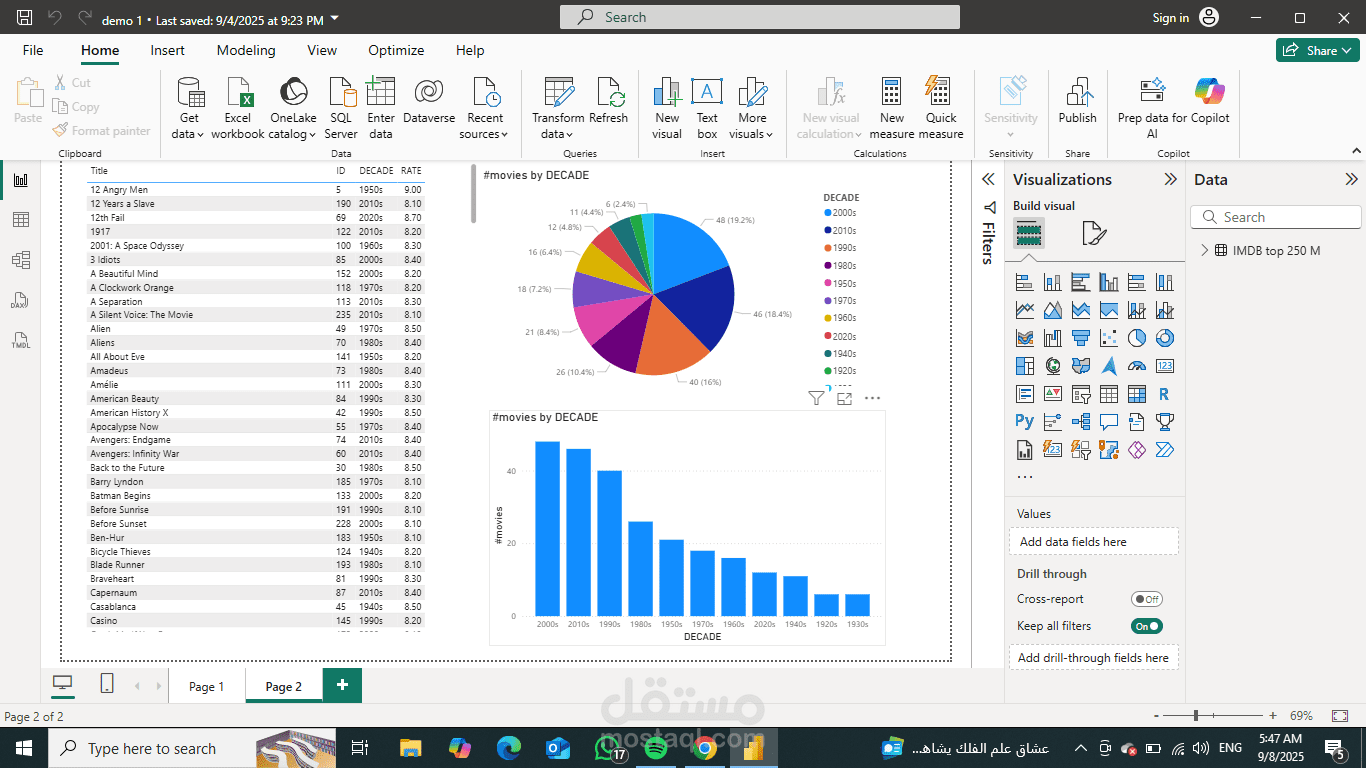Choose the Treemap visual
This screenshot has width=1366, height=768.
1024,367
